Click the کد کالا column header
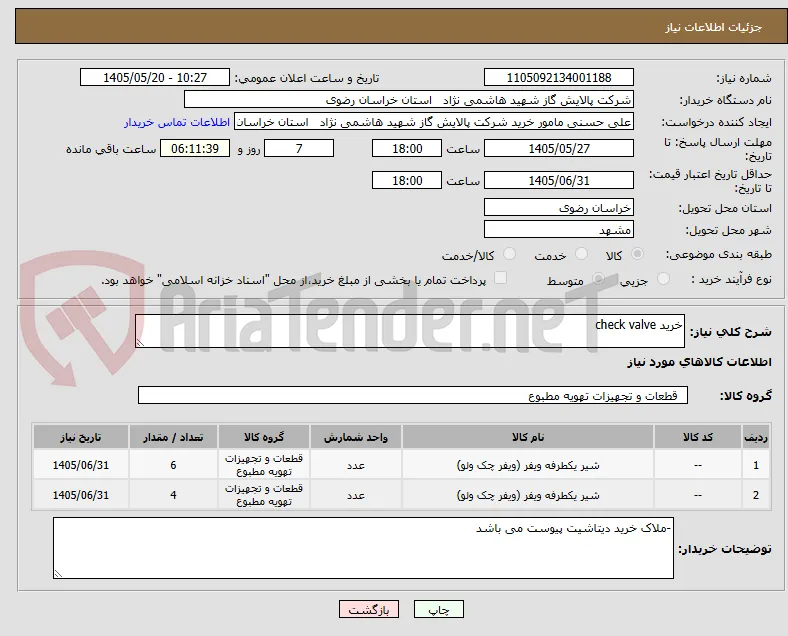Image resolution: width=788 pixels, height=636 pixels. tap(698, 437)
